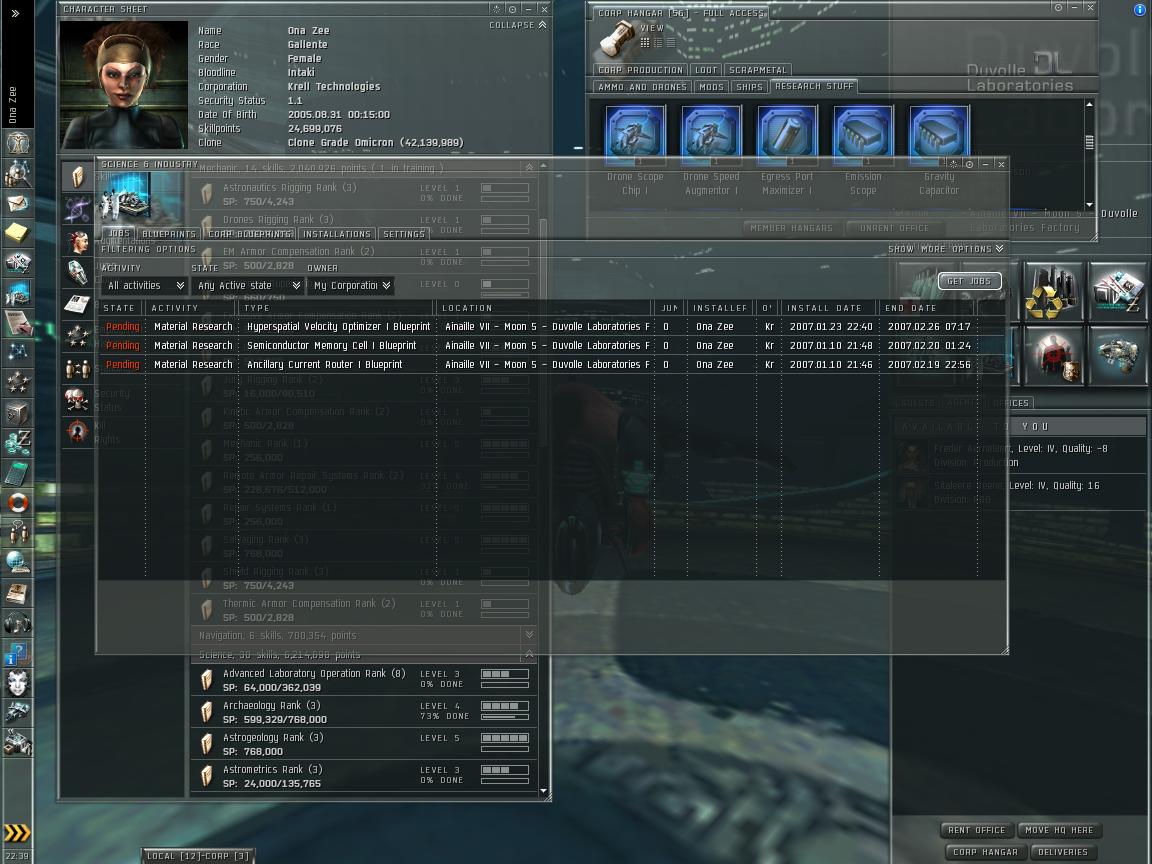Click Deliveries button
1152x864 pixels.
[x=1062, y=852]
